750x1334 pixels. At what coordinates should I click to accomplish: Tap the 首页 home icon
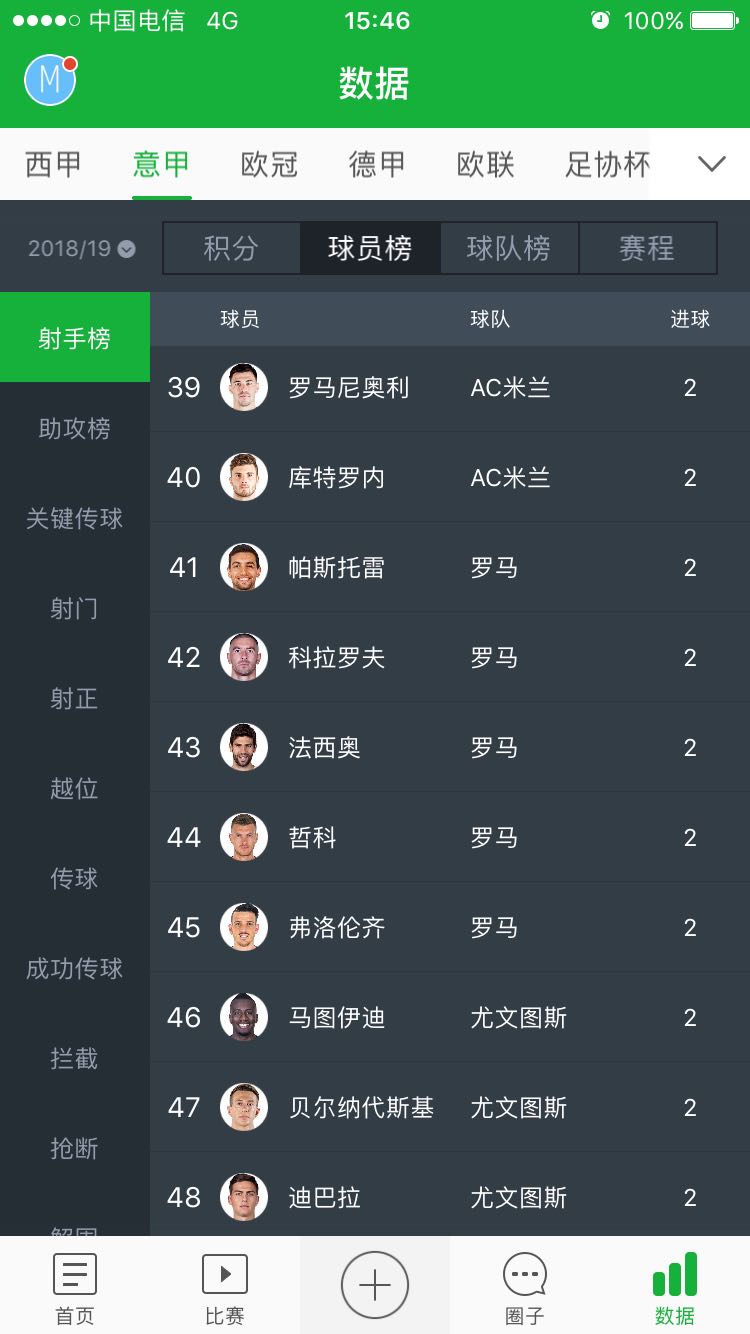74,1275
